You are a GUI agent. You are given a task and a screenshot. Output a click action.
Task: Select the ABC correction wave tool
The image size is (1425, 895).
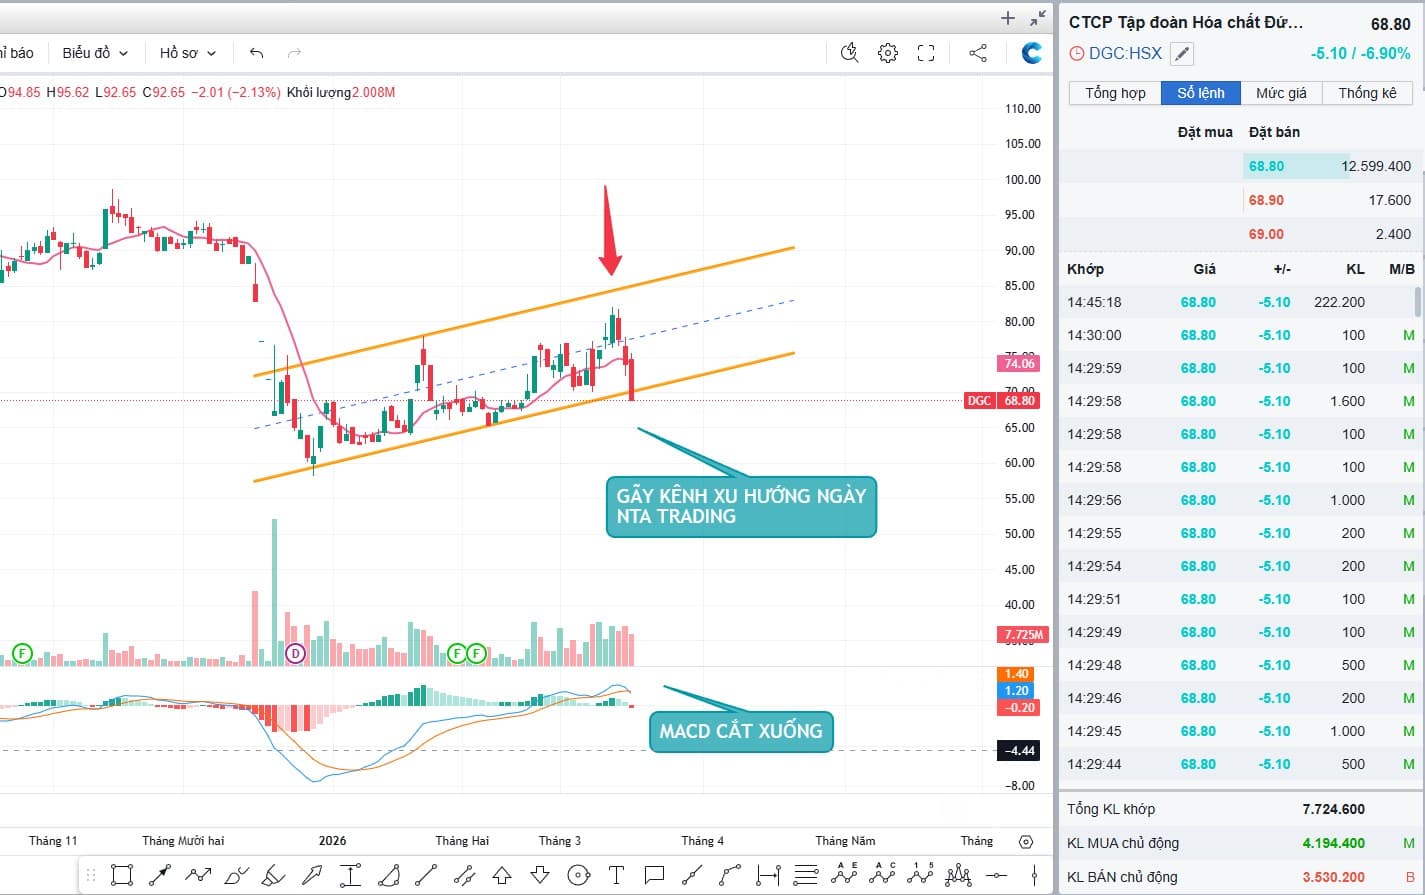click(882, 875)
